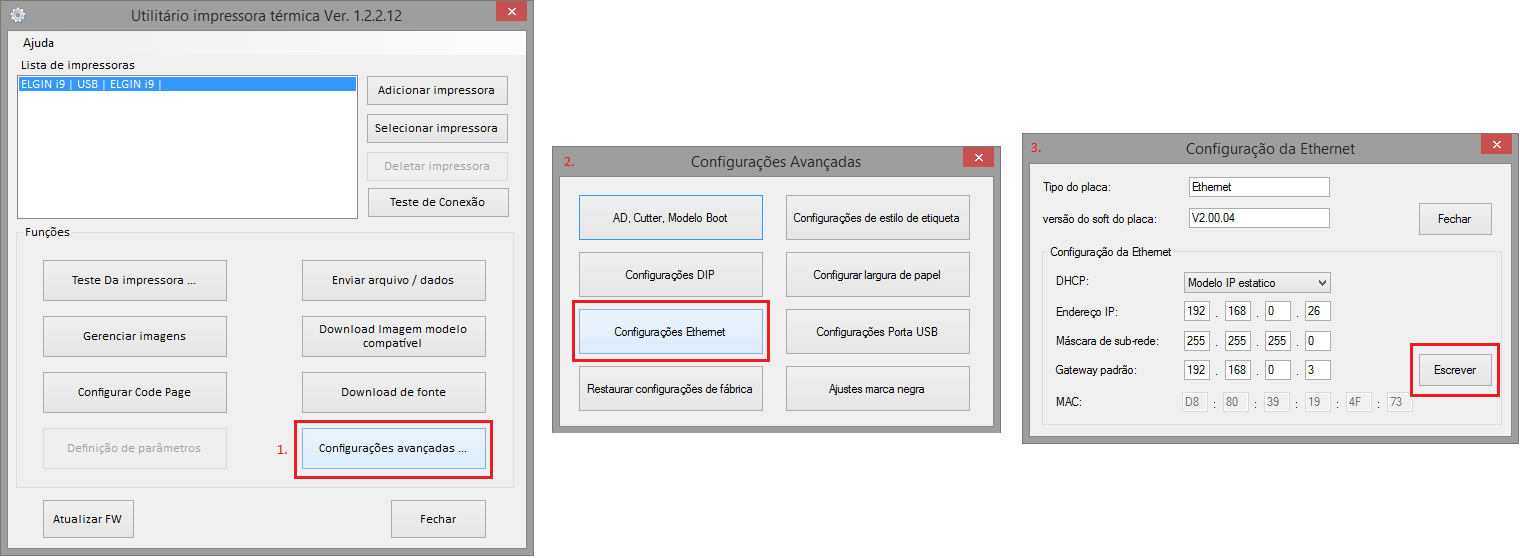The image size is (1520, 558).
Task: Click MAC field 80
Action: click(x=1236, y=402)
